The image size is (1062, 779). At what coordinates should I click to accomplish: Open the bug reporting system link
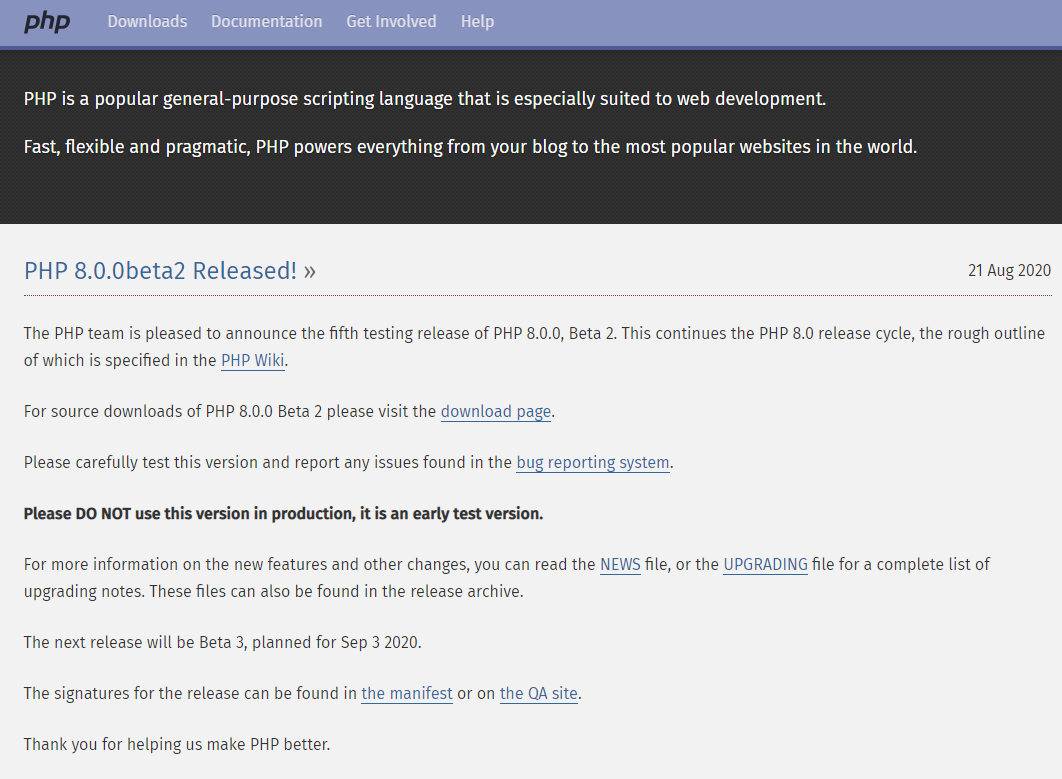coord(593,463)
